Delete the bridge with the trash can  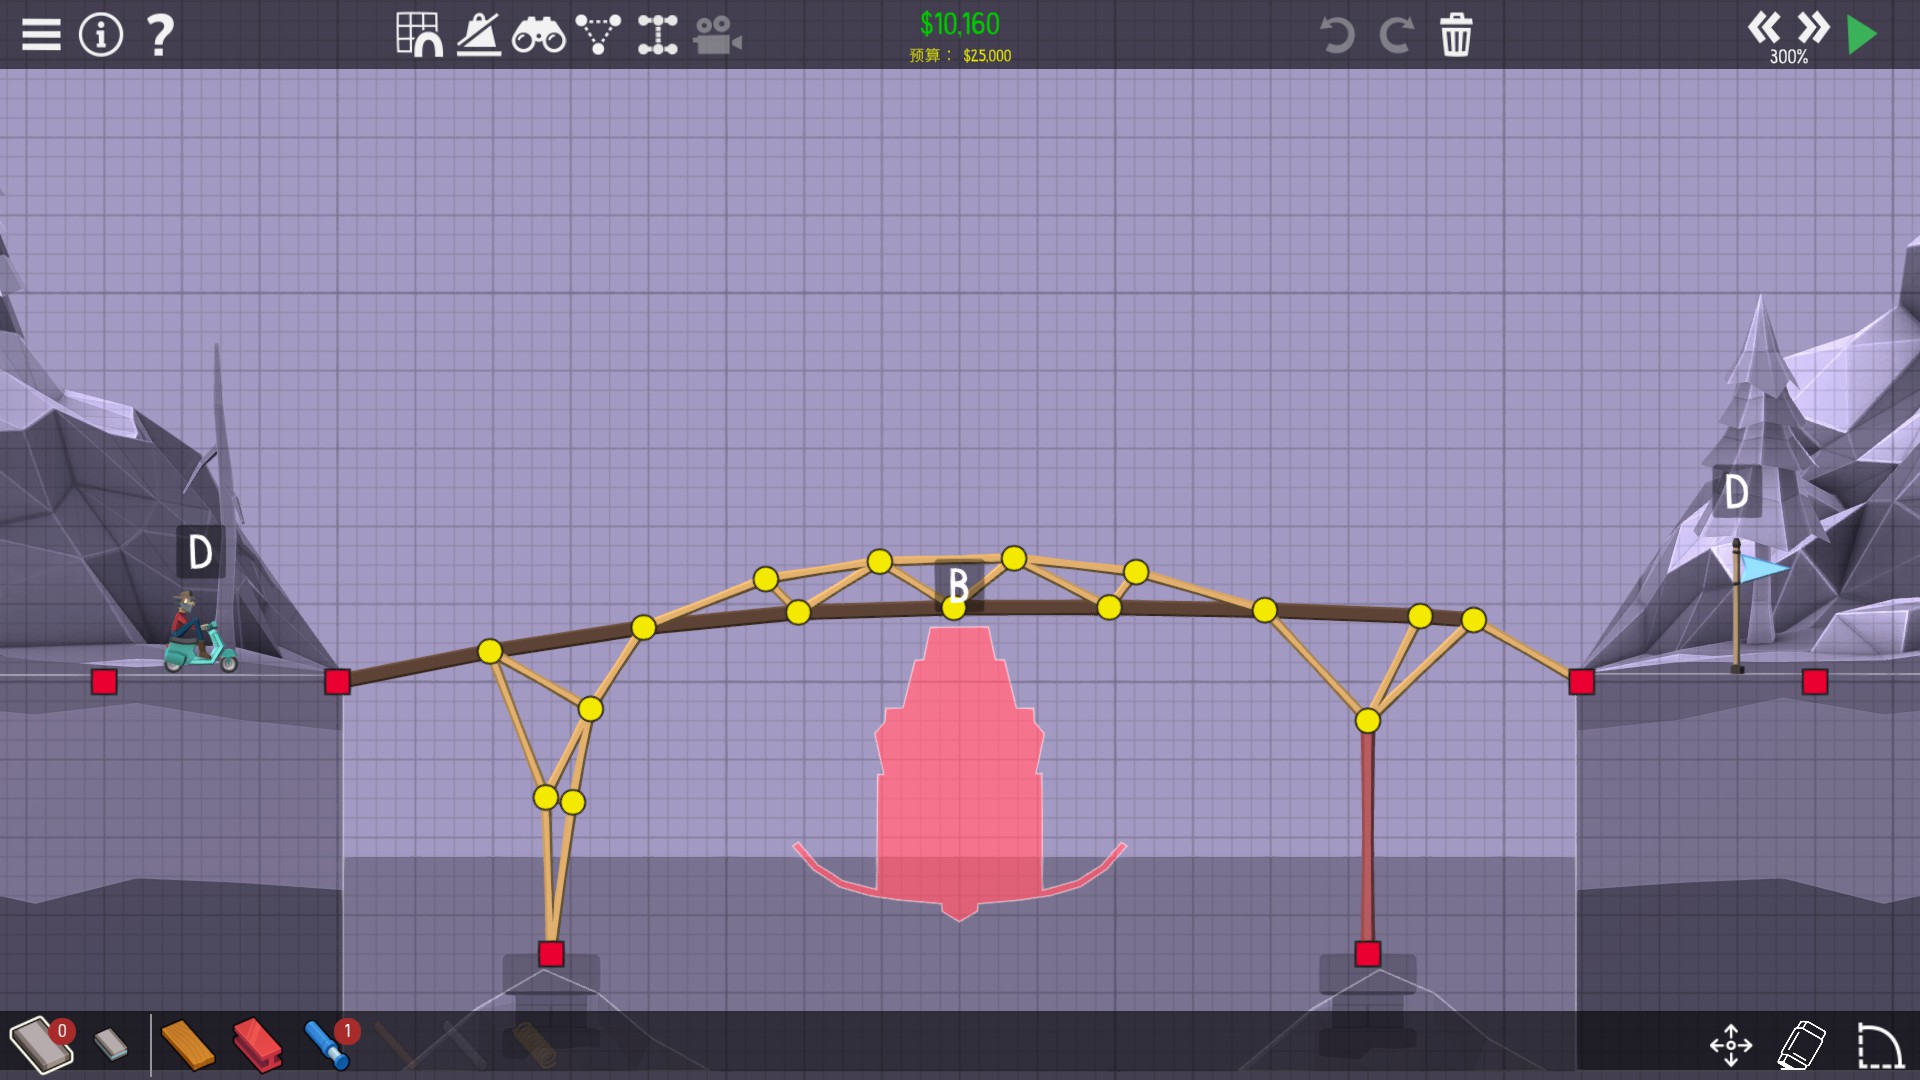(1456, 35)
